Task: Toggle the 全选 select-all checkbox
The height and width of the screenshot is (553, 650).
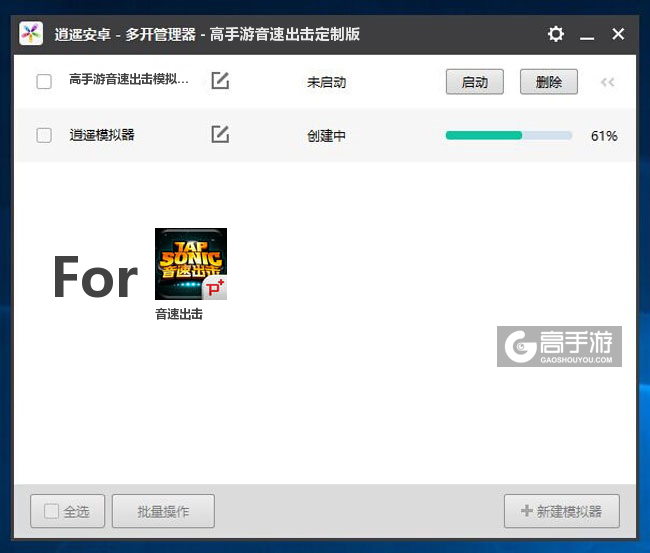Action: [51, 511]
